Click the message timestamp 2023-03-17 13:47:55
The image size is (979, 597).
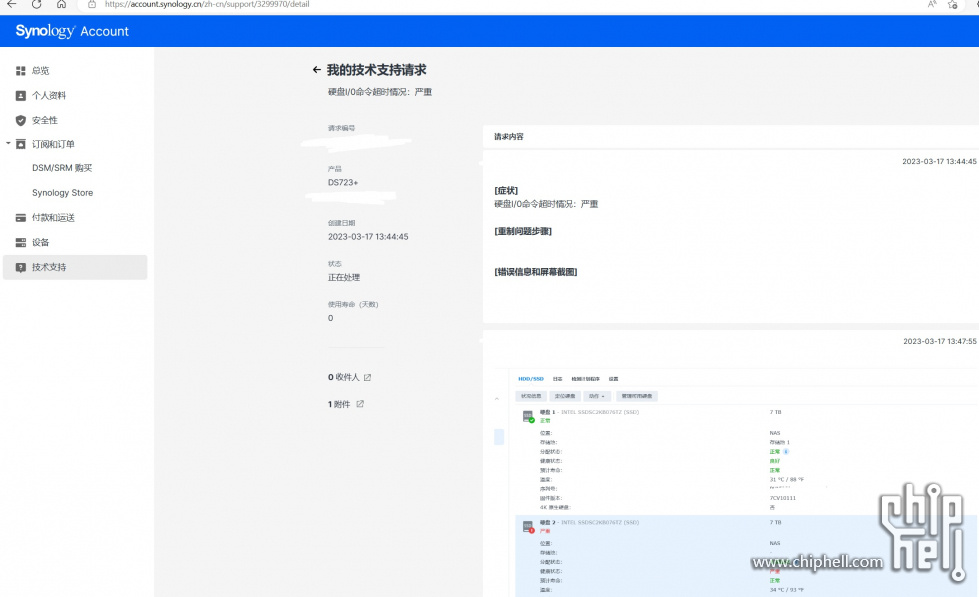tap(940, 341)
